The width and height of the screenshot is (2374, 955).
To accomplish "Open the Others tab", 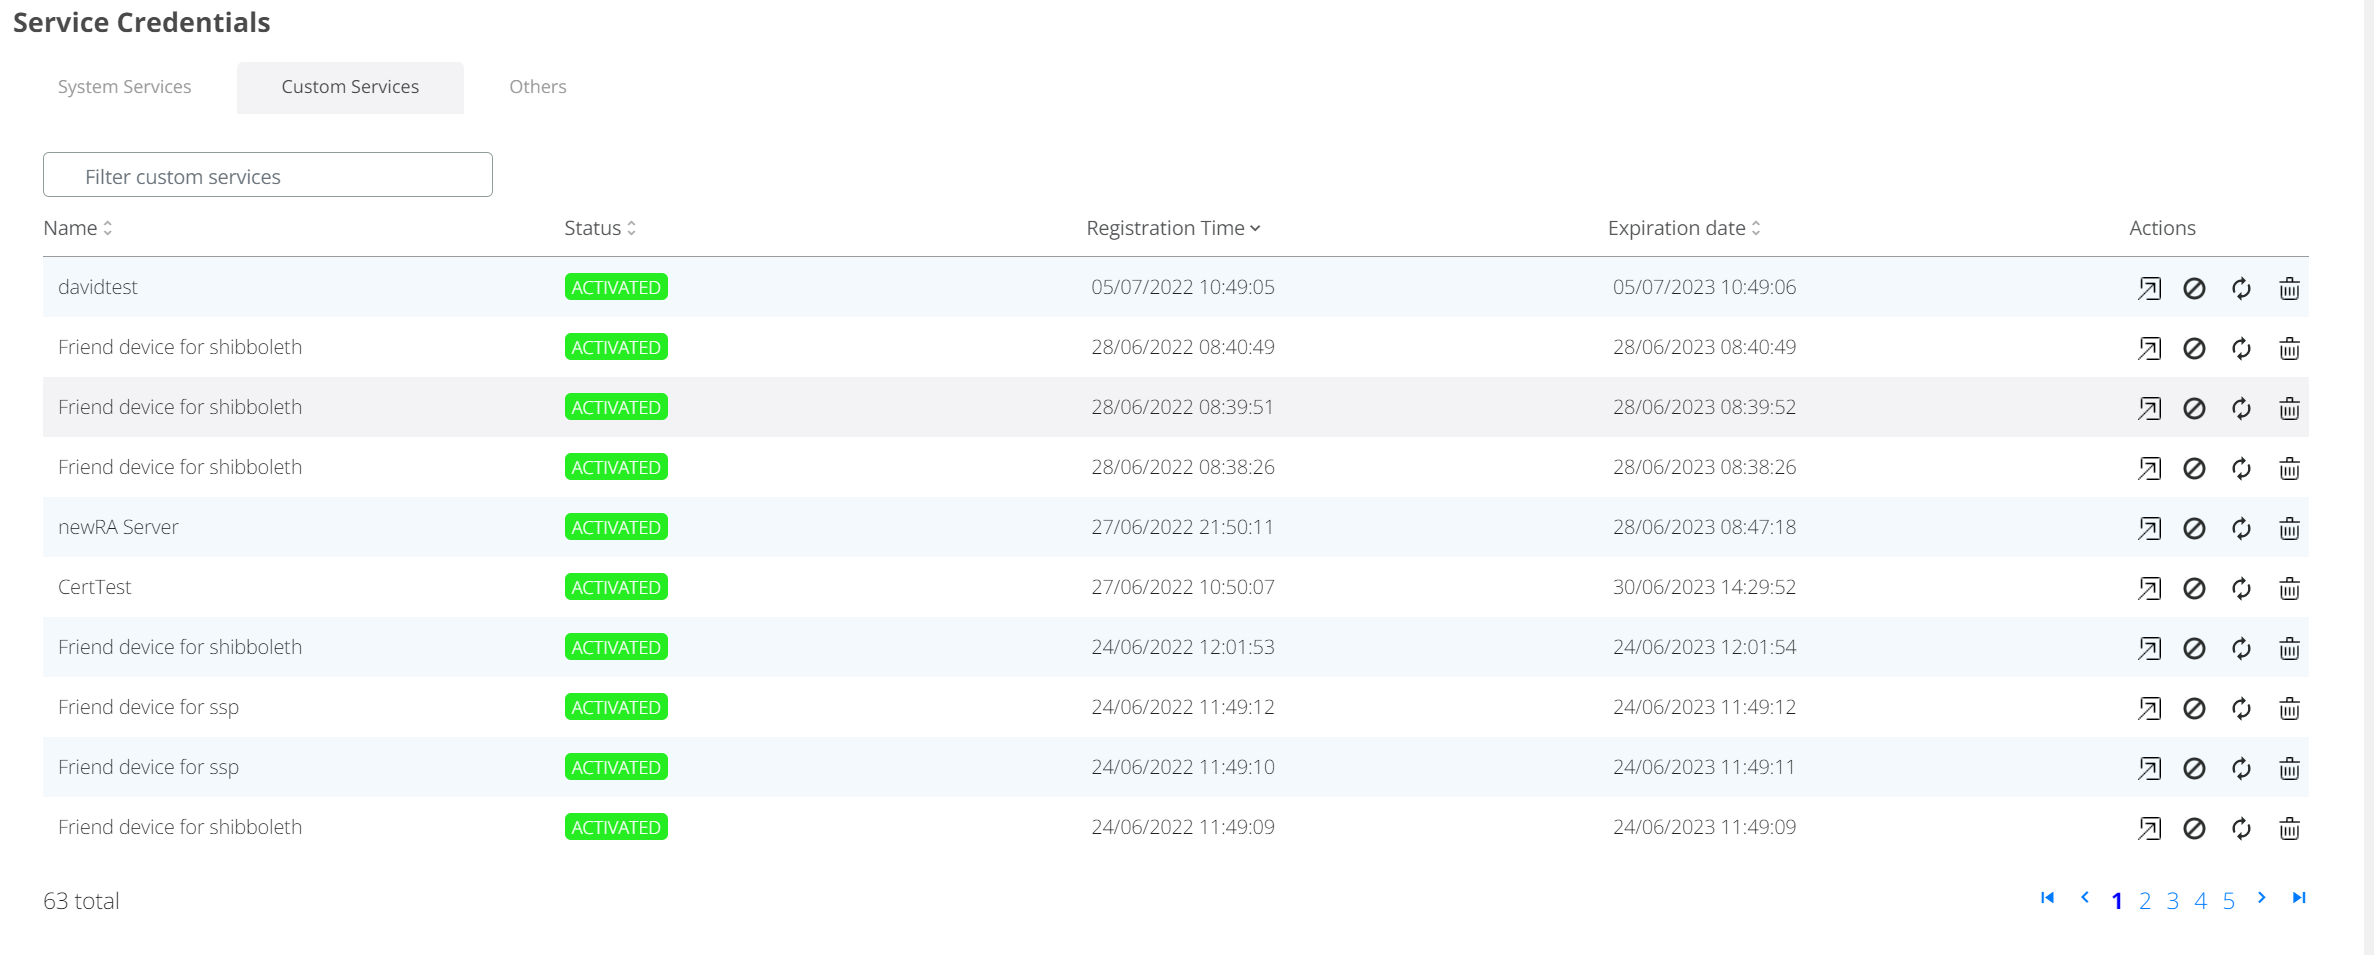I will [x=538, y=87].
